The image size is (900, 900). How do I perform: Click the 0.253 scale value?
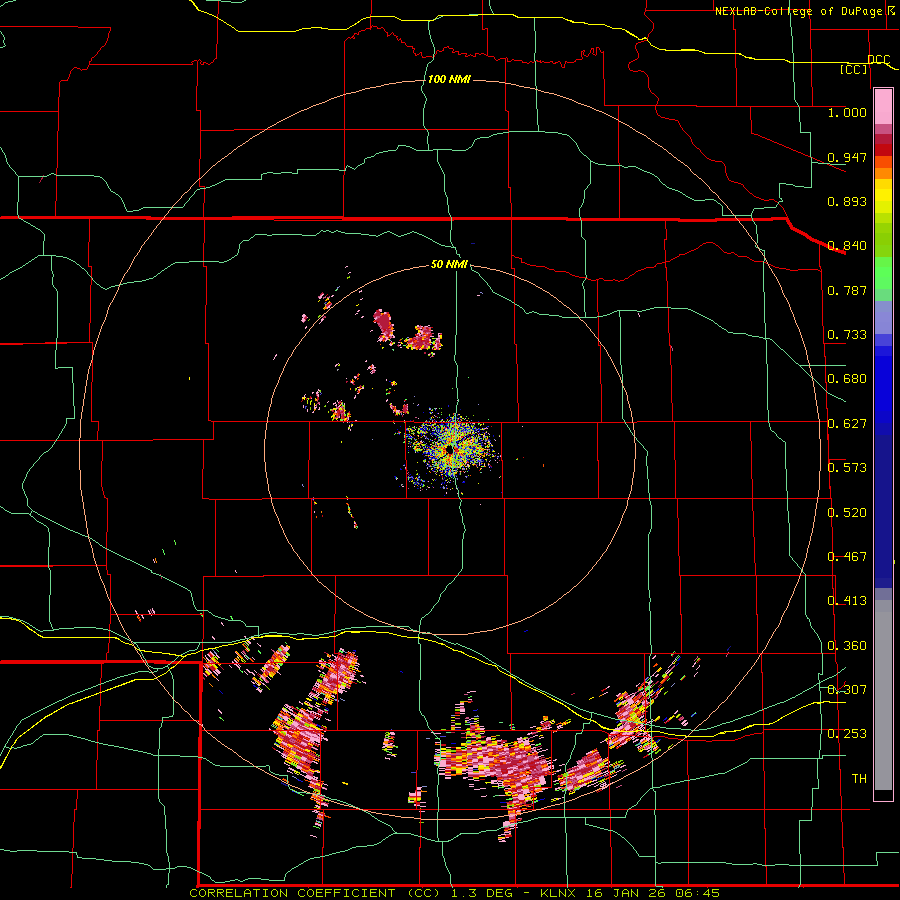(847, 734)
